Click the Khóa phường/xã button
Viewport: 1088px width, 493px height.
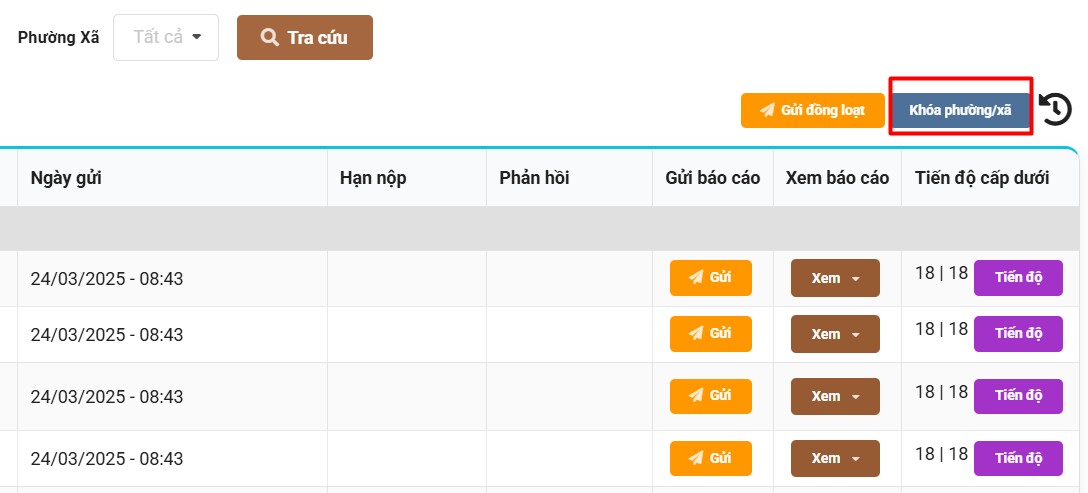(x=960, y=110)
